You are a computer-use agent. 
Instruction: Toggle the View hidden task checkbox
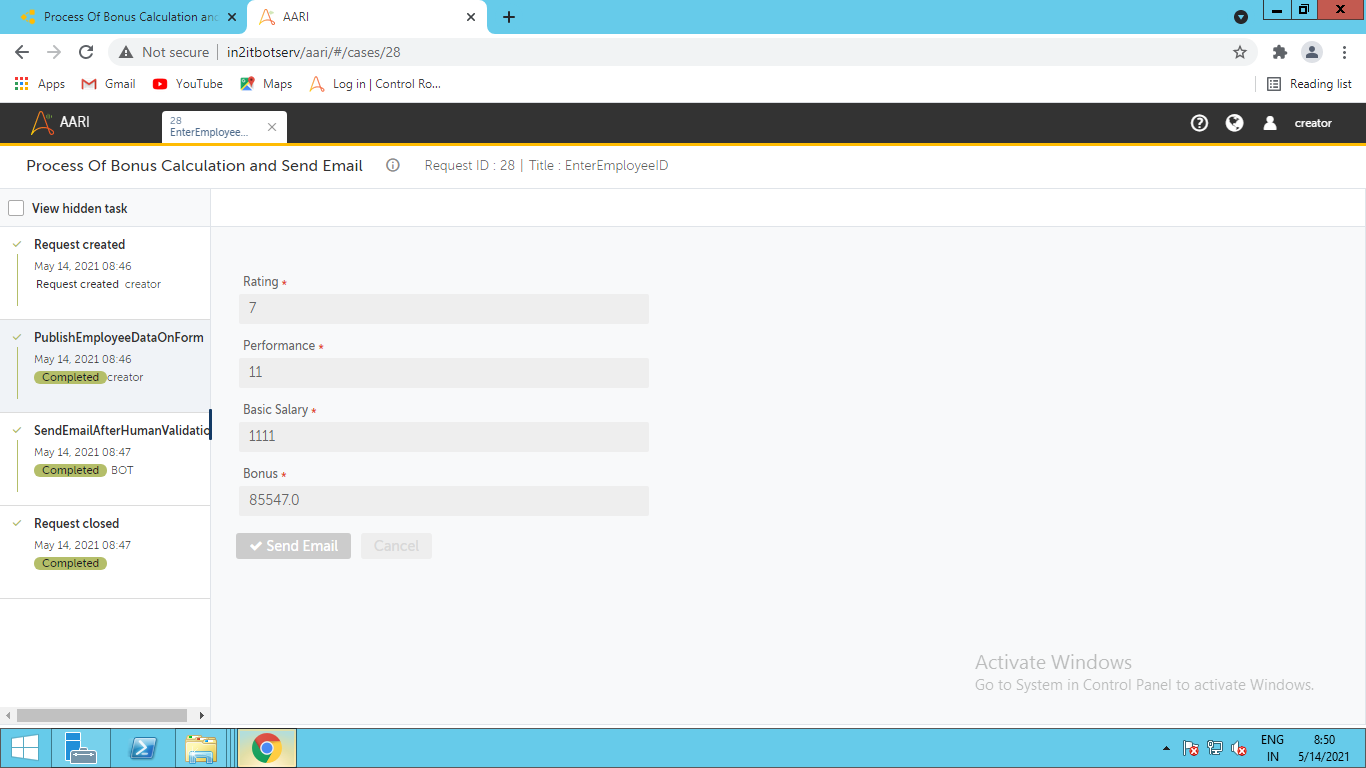click(x=16, y=208)
